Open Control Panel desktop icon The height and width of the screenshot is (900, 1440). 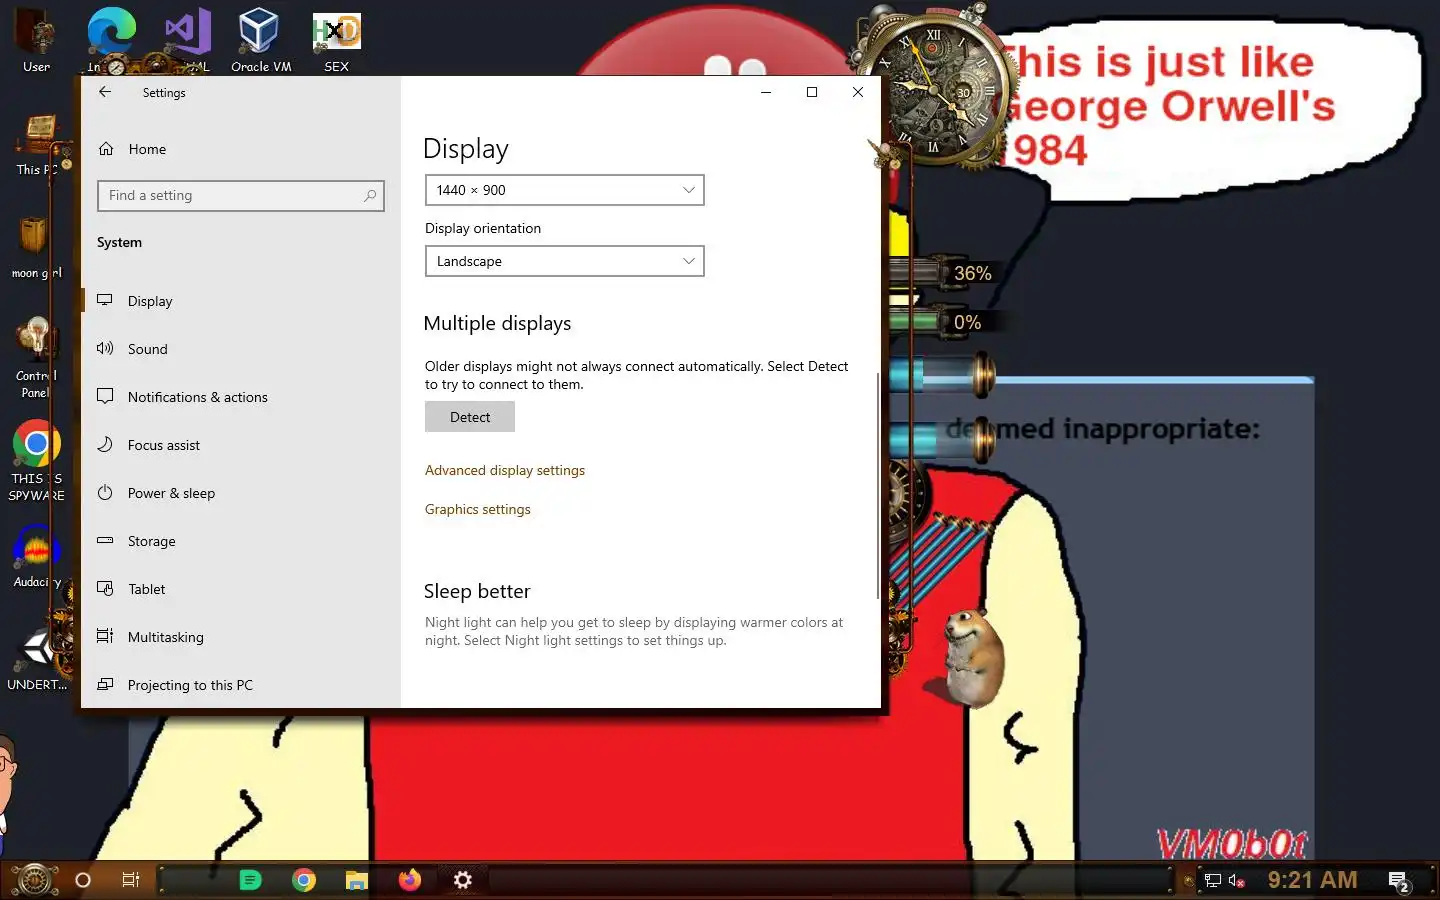(36, 357)
